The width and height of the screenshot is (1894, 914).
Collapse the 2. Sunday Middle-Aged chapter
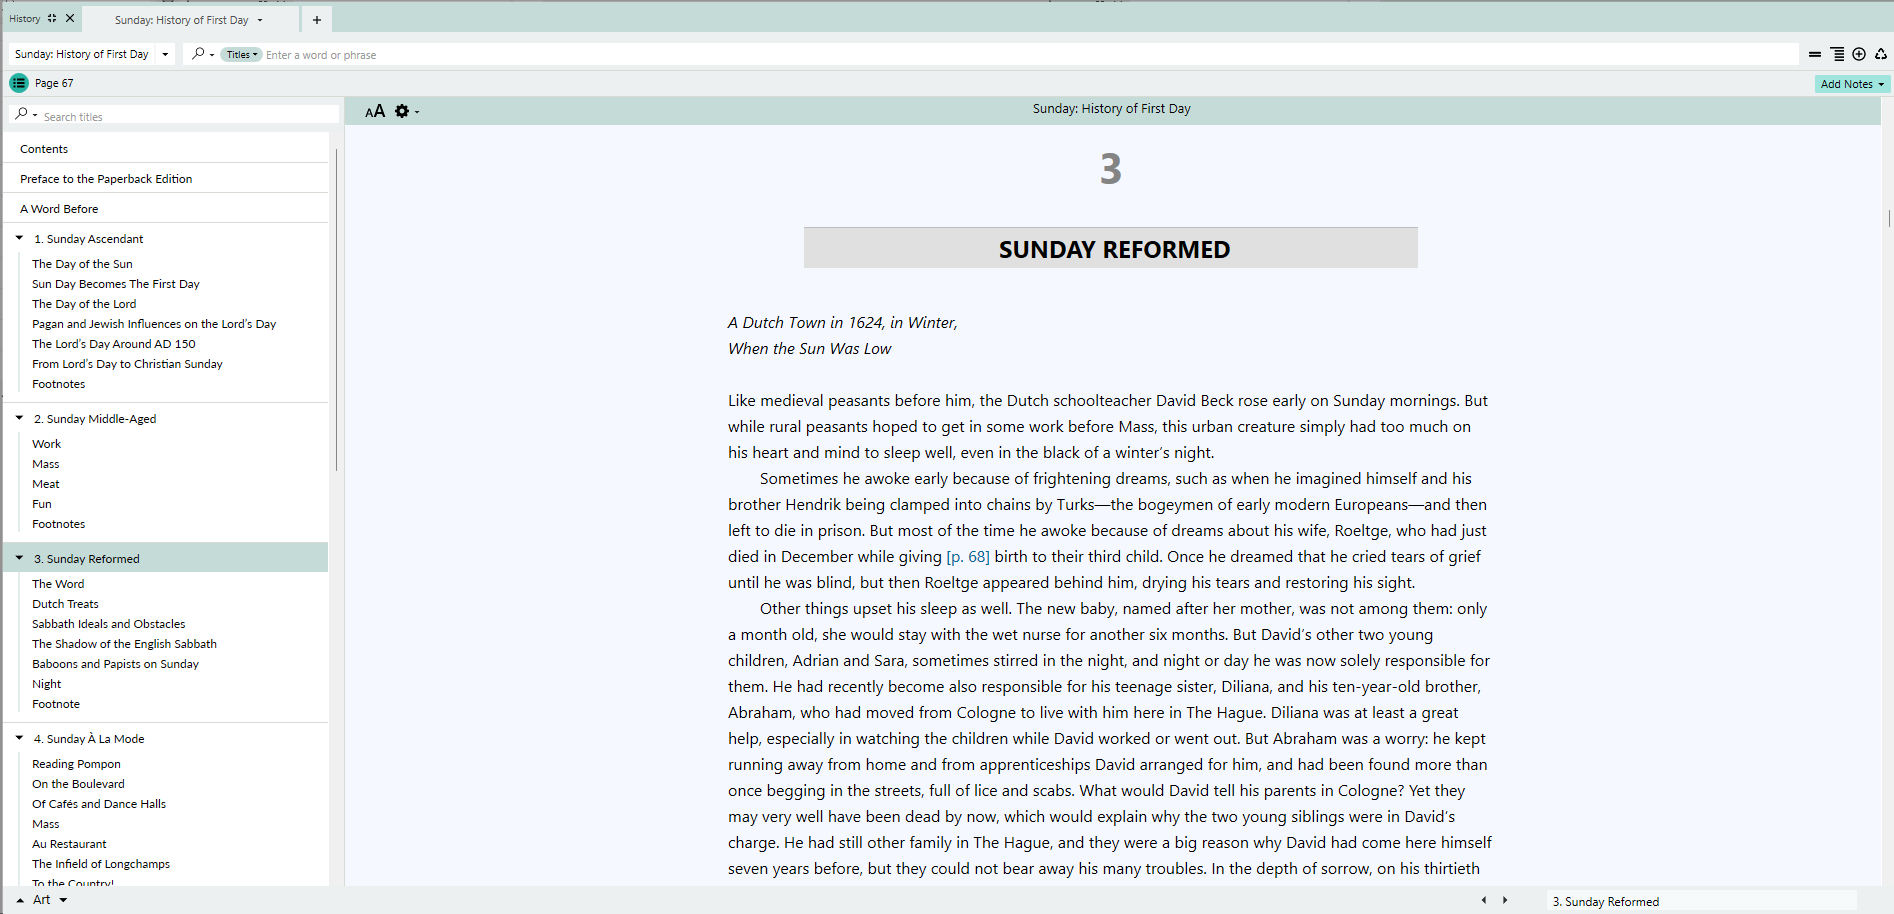[x=19, y=418]
